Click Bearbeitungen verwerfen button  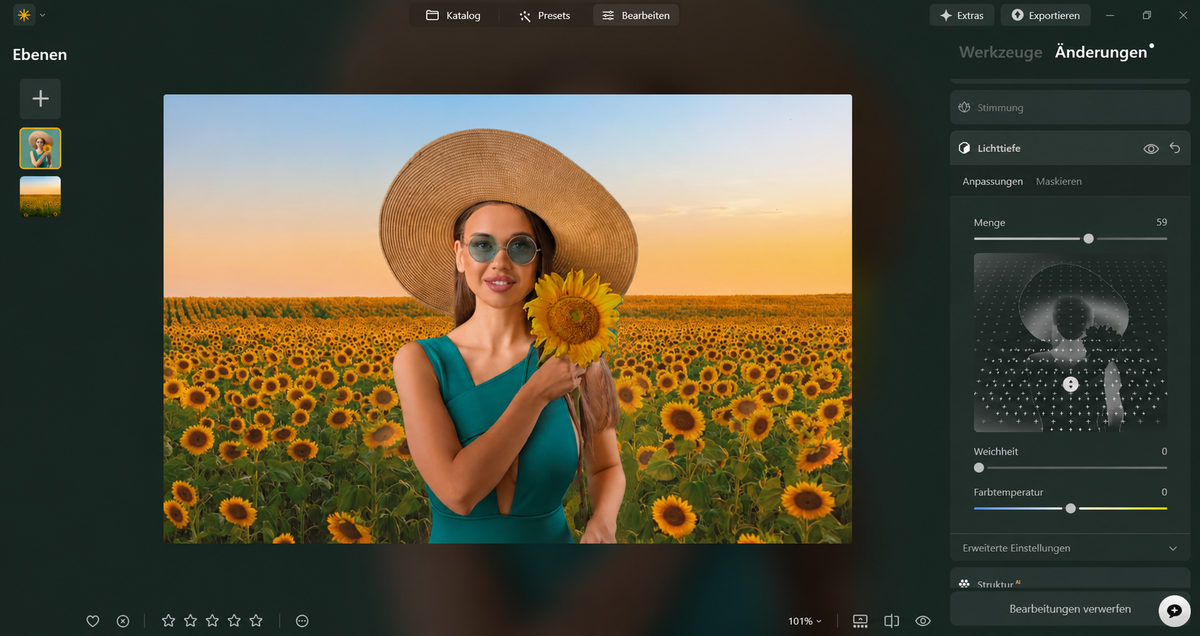pyautogui.click(x=1070, y=608)
